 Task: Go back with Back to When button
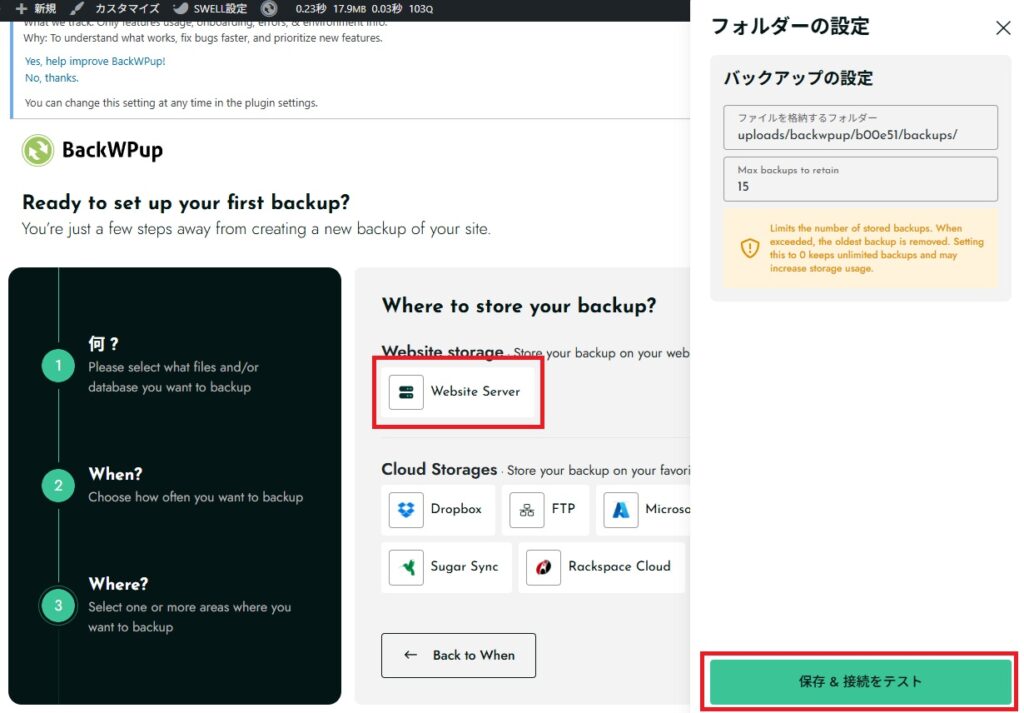tap(458, 655)
